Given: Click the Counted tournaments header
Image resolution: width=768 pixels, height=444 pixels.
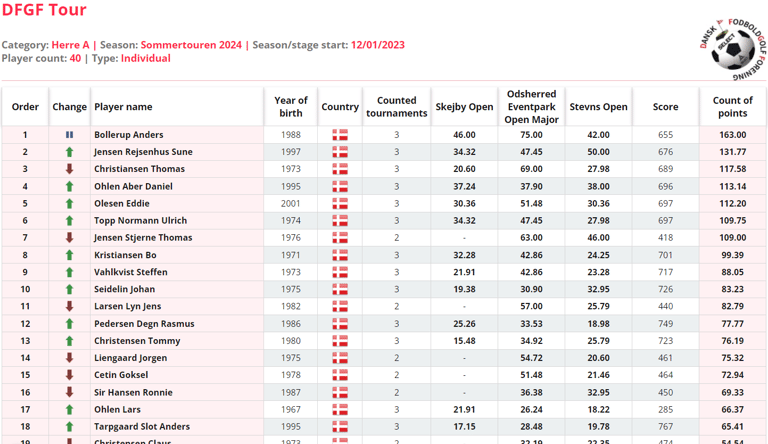Looking at the screenshot, I should pos(397,107).
